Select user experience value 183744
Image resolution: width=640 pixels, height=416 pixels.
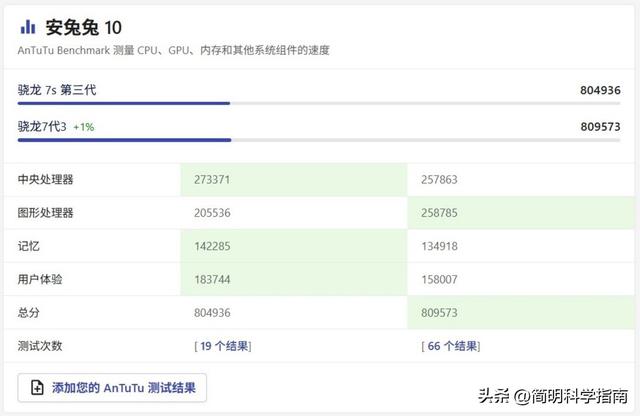click(x=212, y=280)
